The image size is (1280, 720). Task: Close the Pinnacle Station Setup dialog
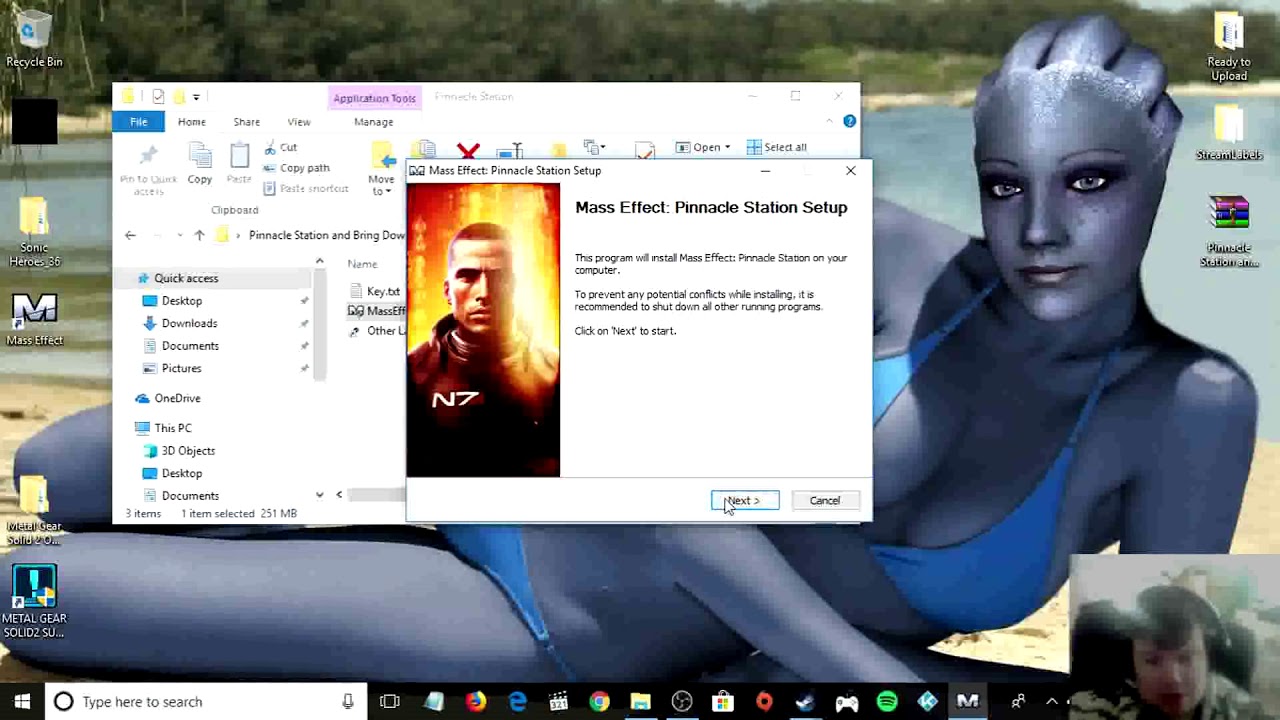point(851,171)
